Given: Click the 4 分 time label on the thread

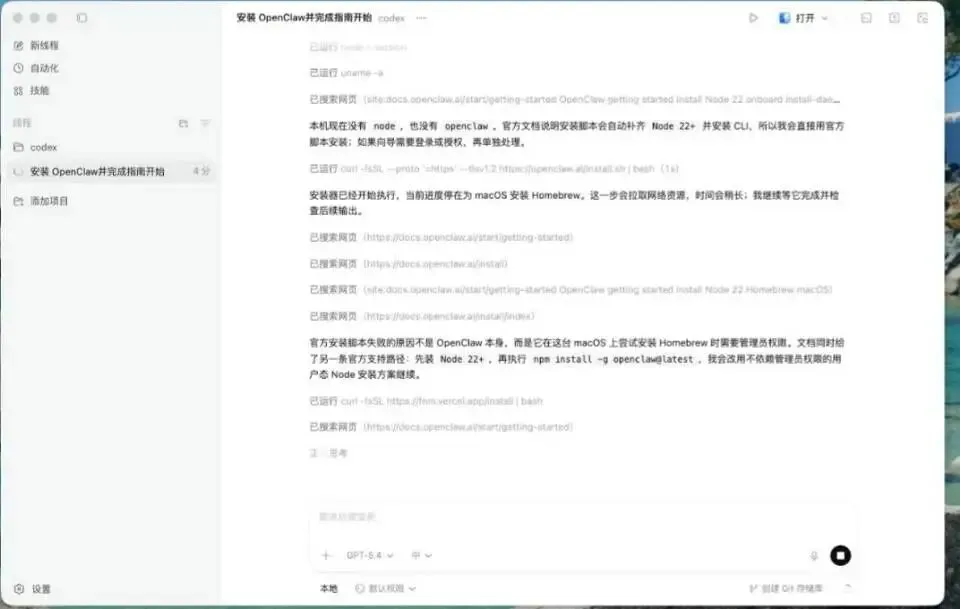Looking at the screenshot, I should click(201, 171).
